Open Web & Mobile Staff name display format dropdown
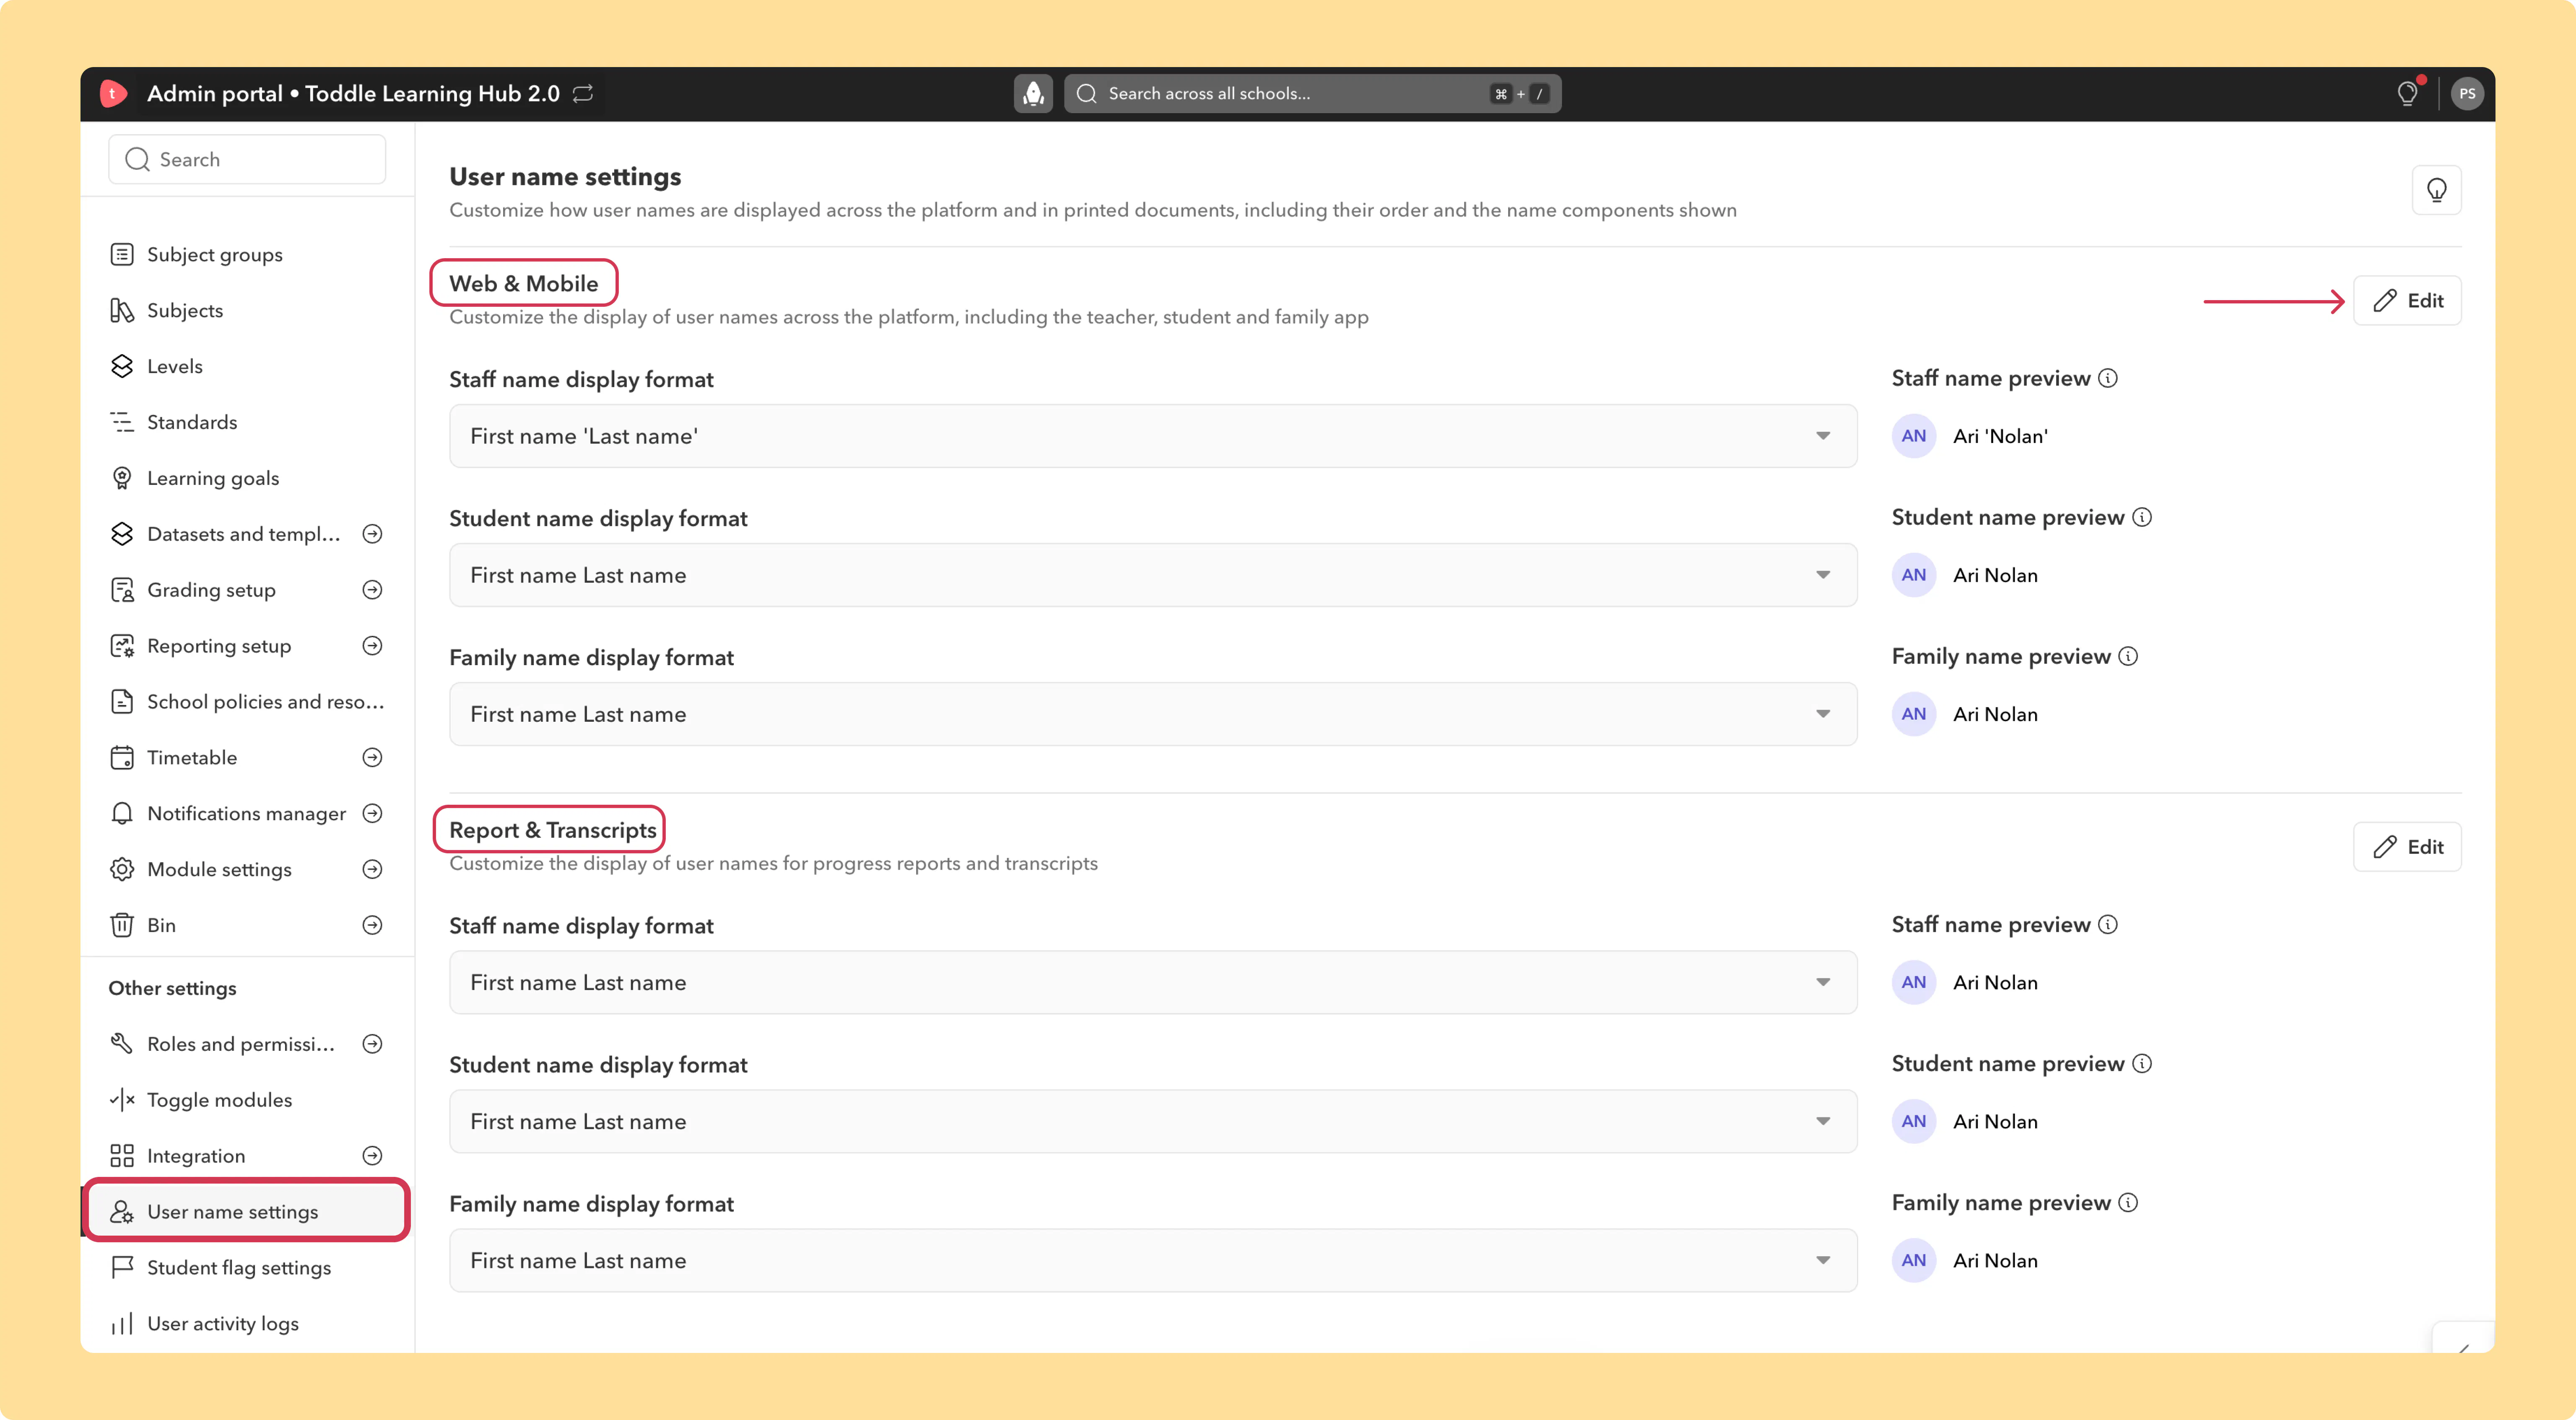Image resolution: width=2576 pixels, height=1420 pixels. (1153, 436)
